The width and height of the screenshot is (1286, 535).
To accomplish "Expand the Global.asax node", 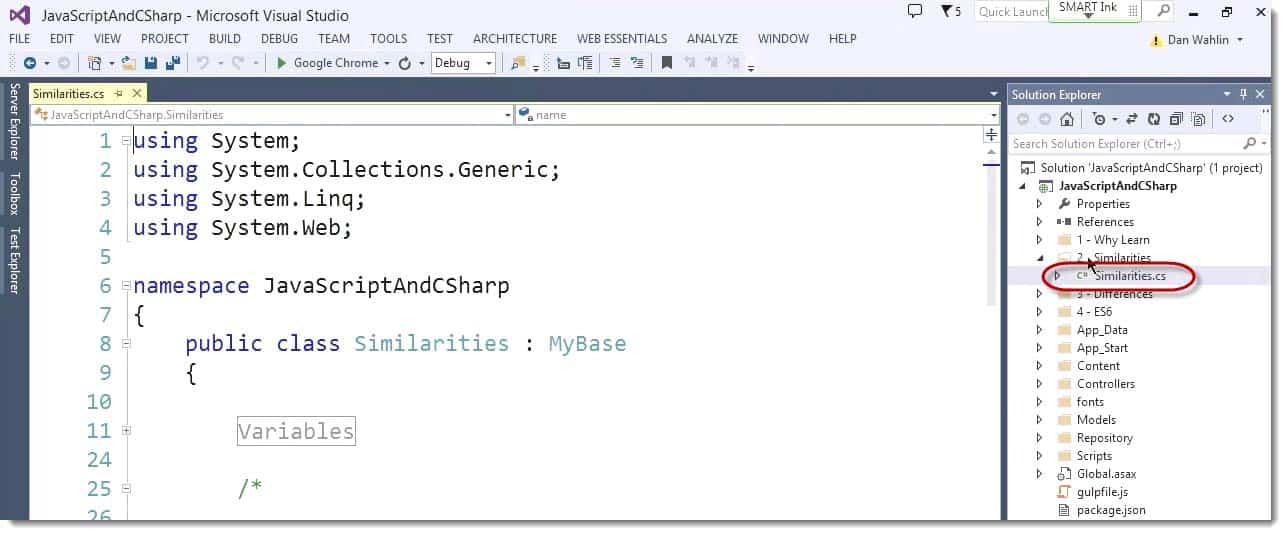I will tap(1039, 474).
